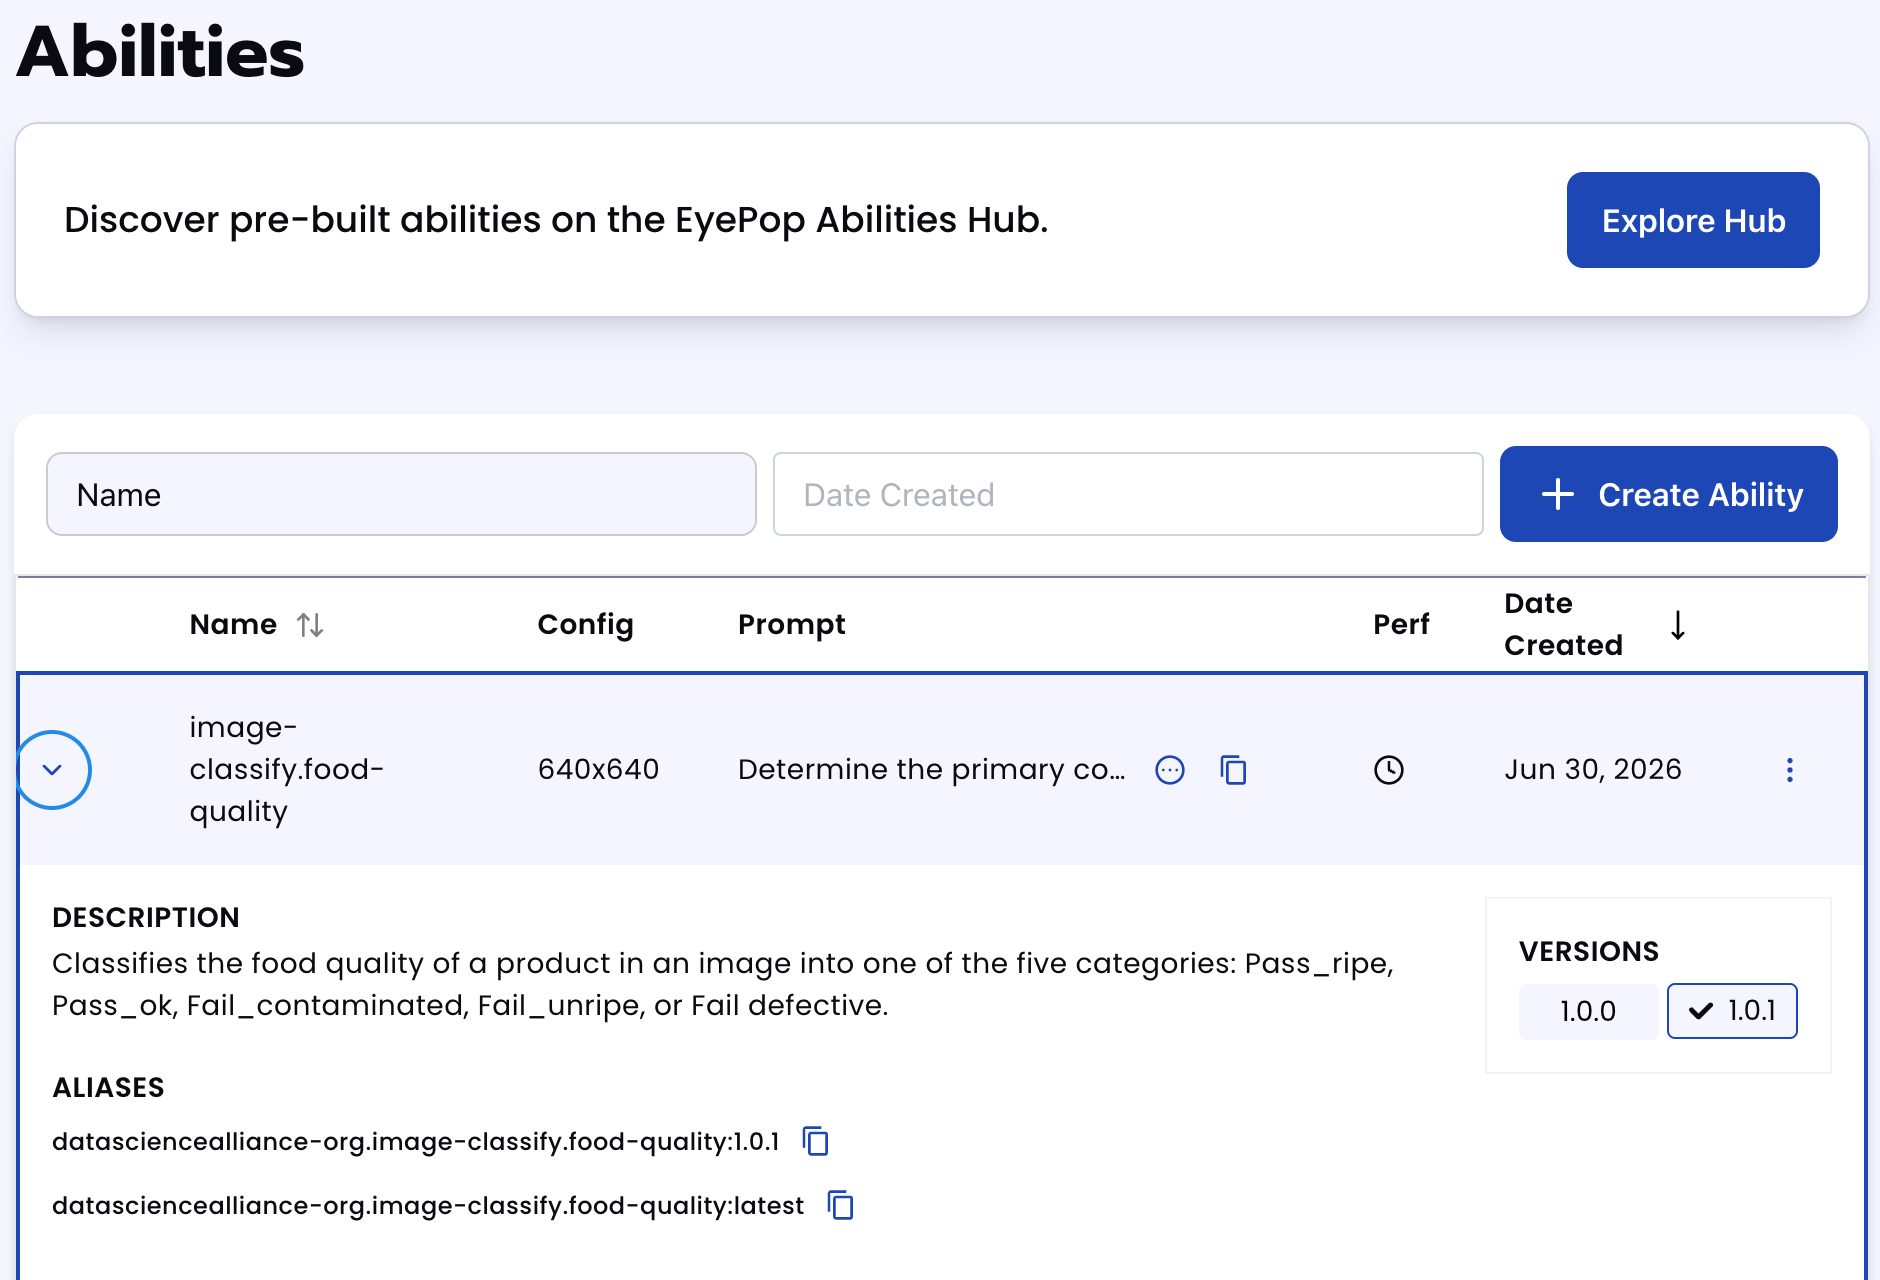Copy the food-quality:1.0.1 alias
Screen dimensions: 1880x1280
(x=816, y=1141)
